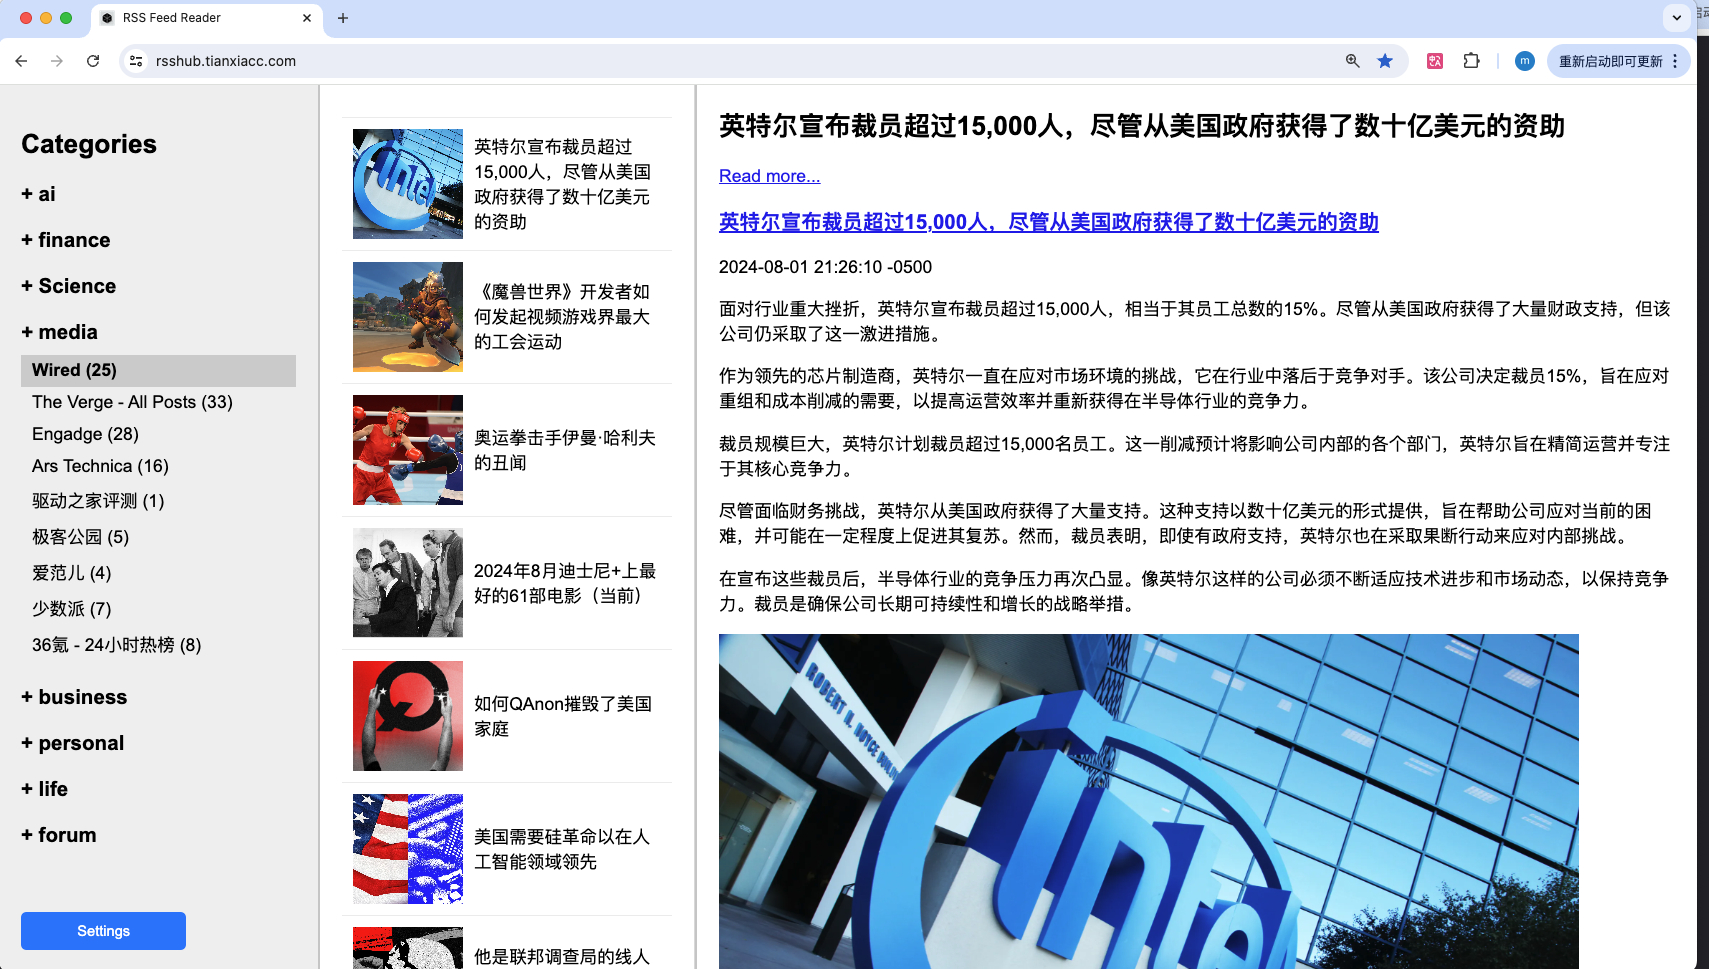Screen dimensions: 1709x969
Task: Open the profile avatar icon
Action: tap(1524, 61)
